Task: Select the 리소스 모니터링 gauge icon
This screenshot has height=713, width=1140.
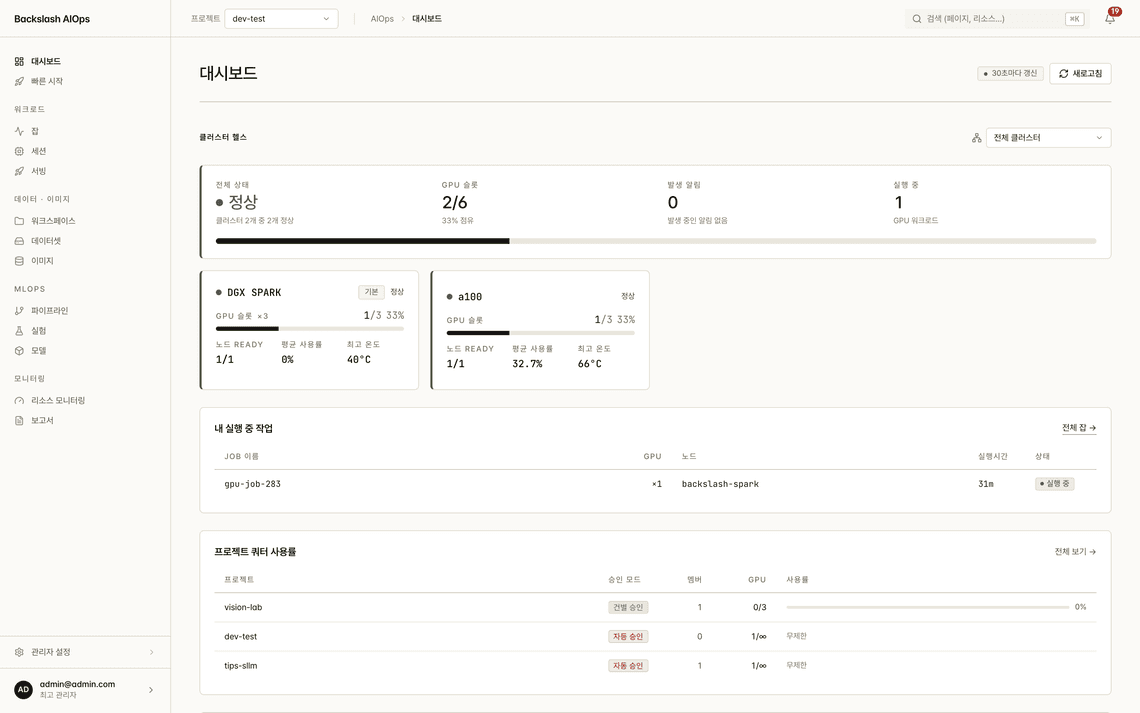Action: [19, 400]
